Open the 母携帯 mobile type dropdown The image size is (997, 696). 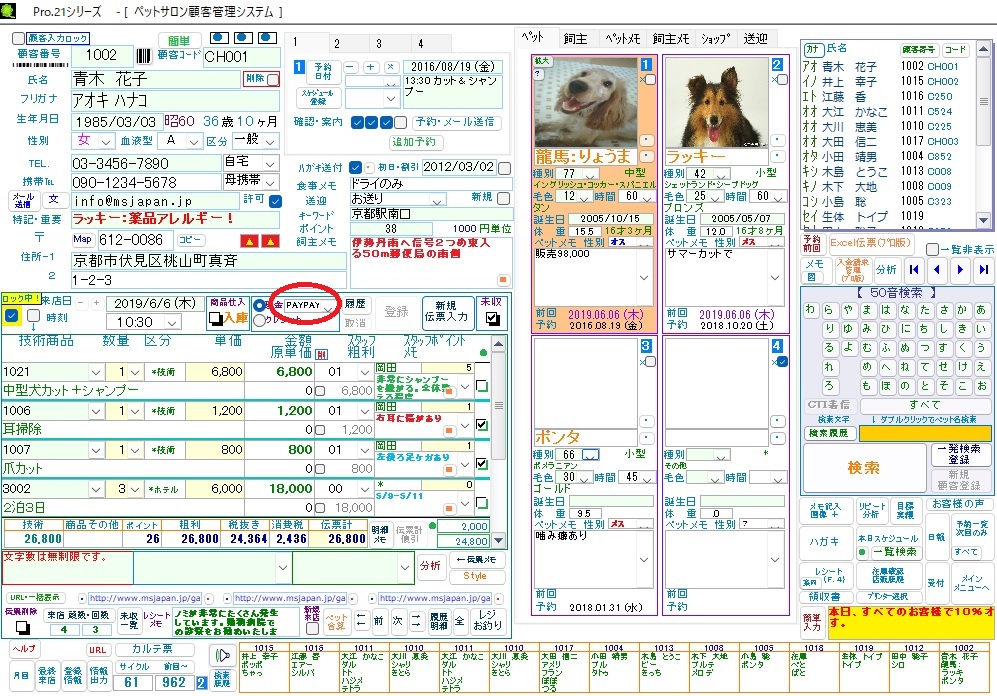click(x=272, y=182)
